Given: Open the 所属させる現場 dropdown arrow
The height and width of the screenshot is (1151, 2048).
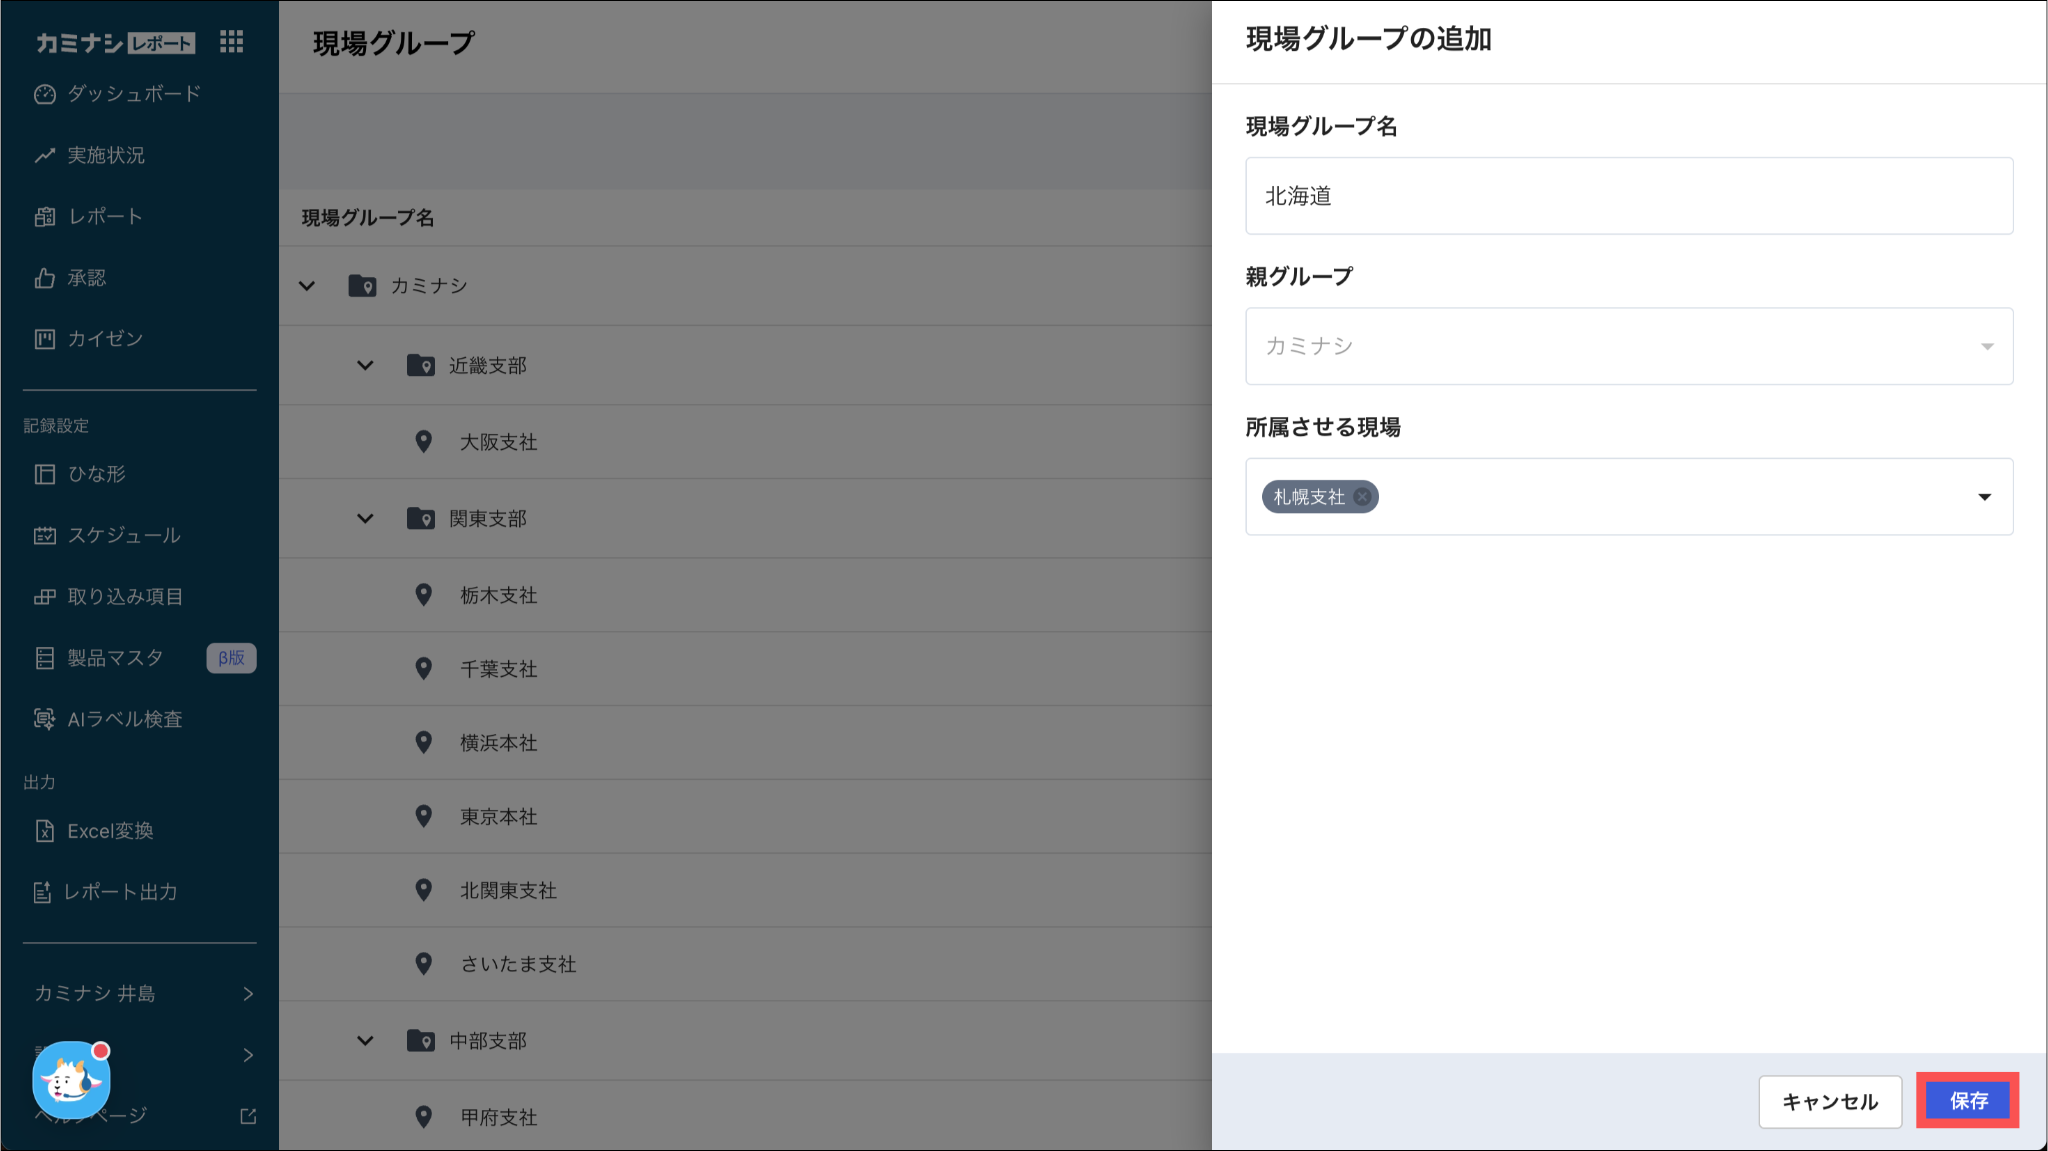Looking at the screenshot, I should click(x=1984, y=497).
